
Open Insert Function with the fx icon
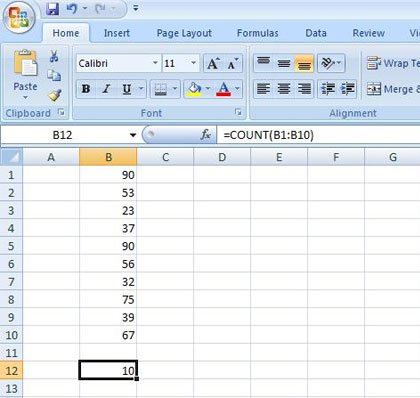click(206, 135)
